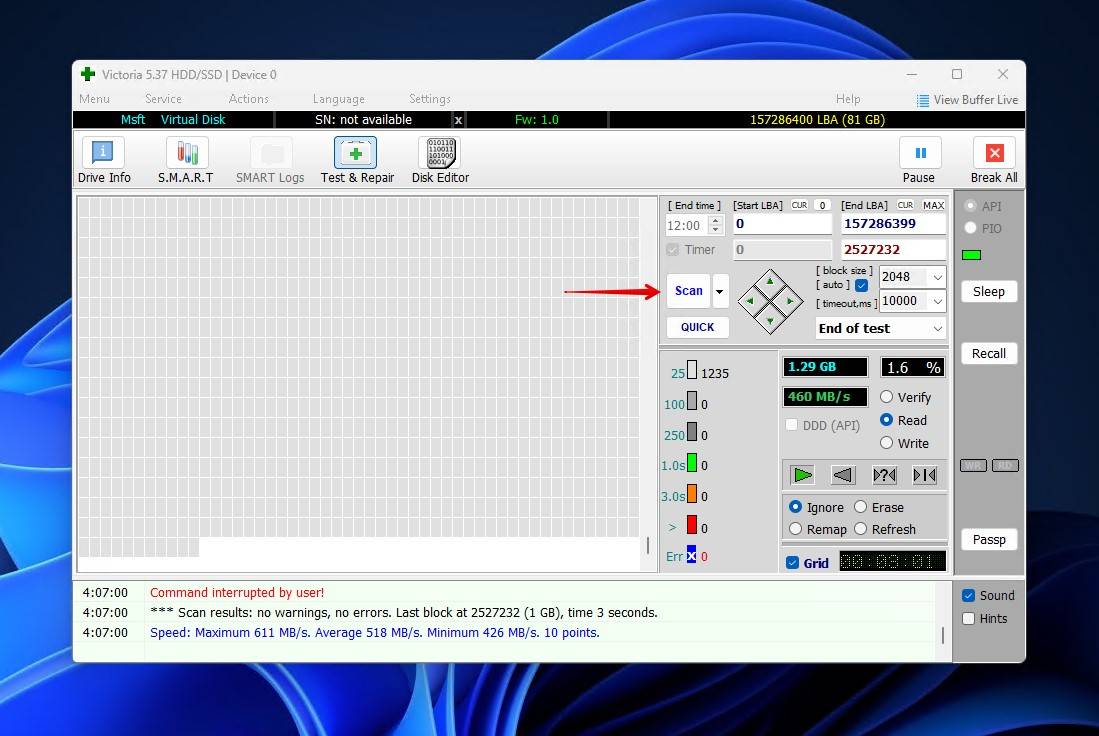The height and width of the screenshot is (736, 1099).
Task: Click the up arrow on the diamond navigator
Action: (770, 282)
